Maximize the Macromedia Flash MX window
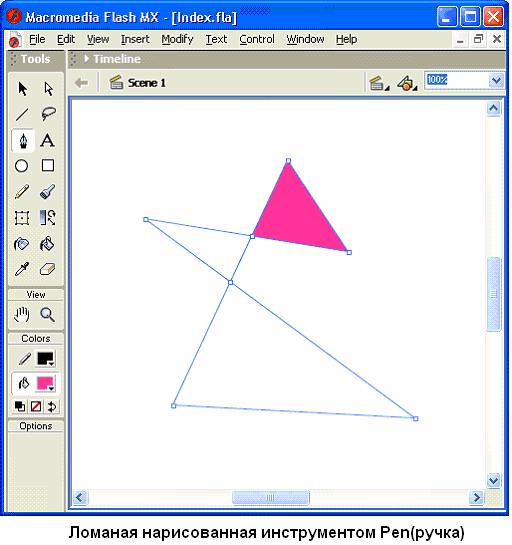The image size is (512, 545). [x=470, y=17]
